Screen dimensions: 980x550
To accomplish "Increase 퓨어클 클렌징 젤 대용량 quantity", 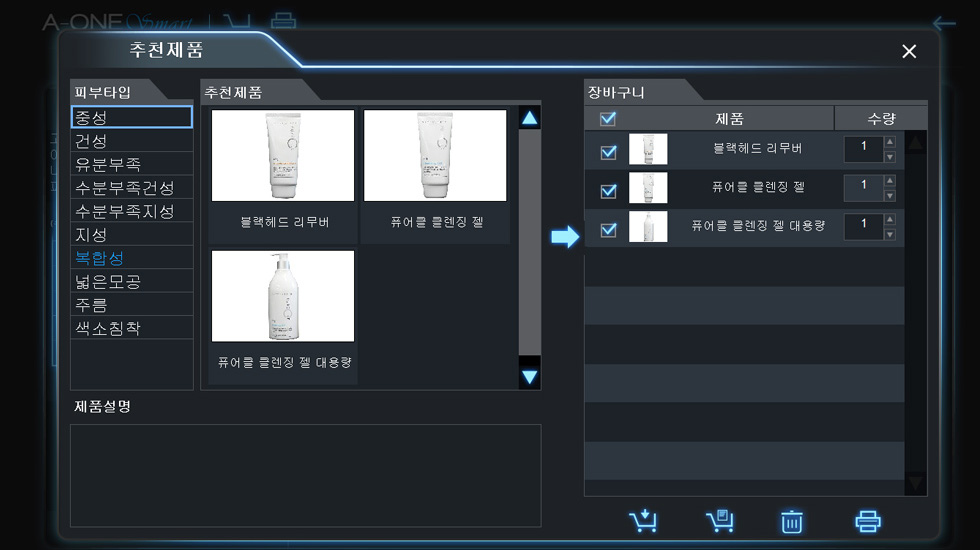I will pyautogui.click(x=890, y=219).
